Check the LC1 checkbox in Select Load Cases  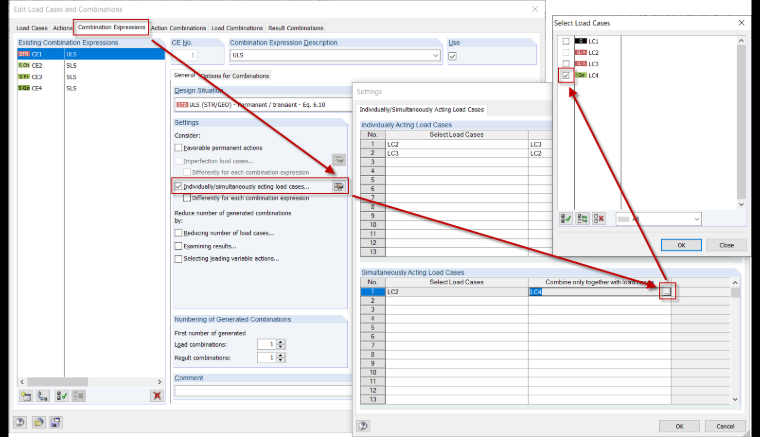click(566, 41)
